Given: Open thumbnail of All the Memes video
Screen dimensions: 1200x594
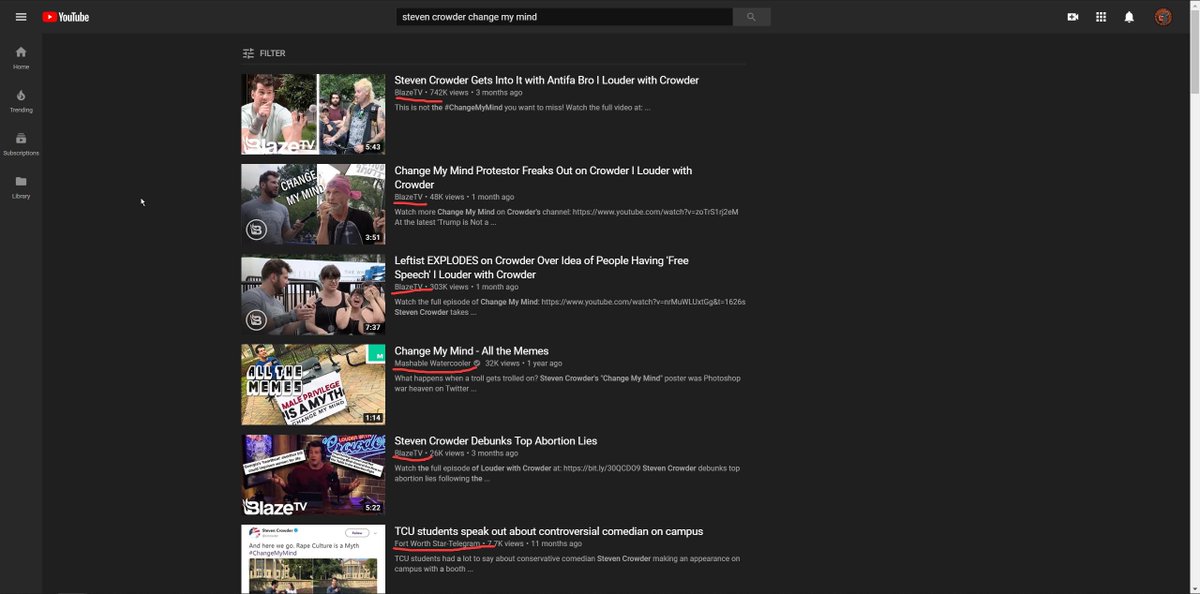Looking at the screenshot, I should point(313,384).
